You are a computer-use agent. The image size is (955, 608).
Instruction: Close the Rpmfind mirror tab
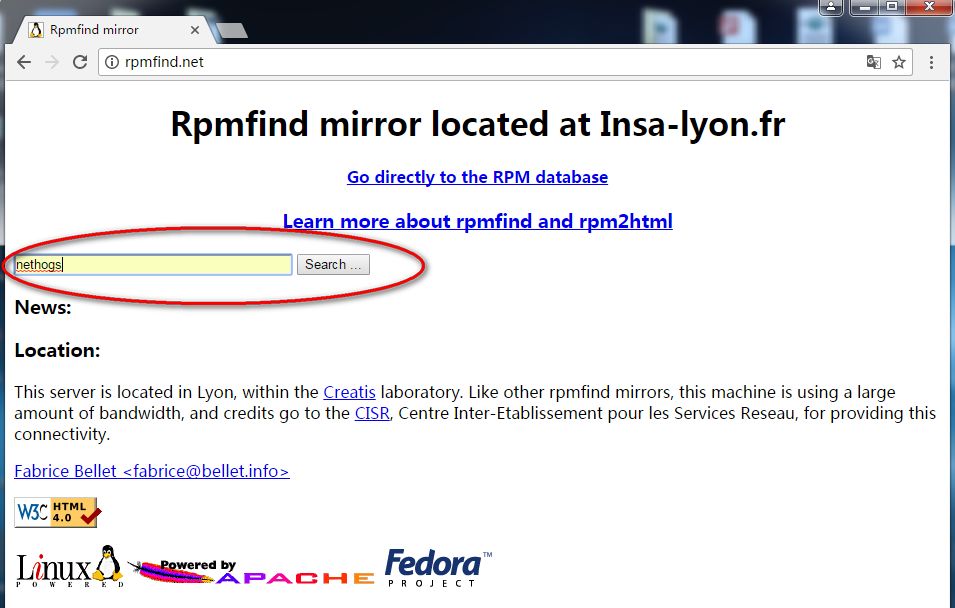(x=195, y=30)
